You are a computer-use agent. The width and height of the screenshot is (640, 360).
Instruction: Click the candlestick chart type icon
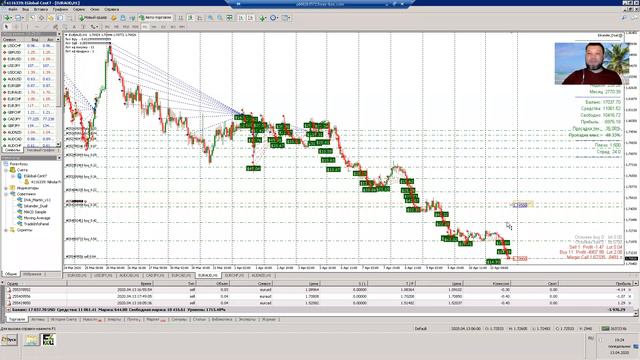(190, 18)
